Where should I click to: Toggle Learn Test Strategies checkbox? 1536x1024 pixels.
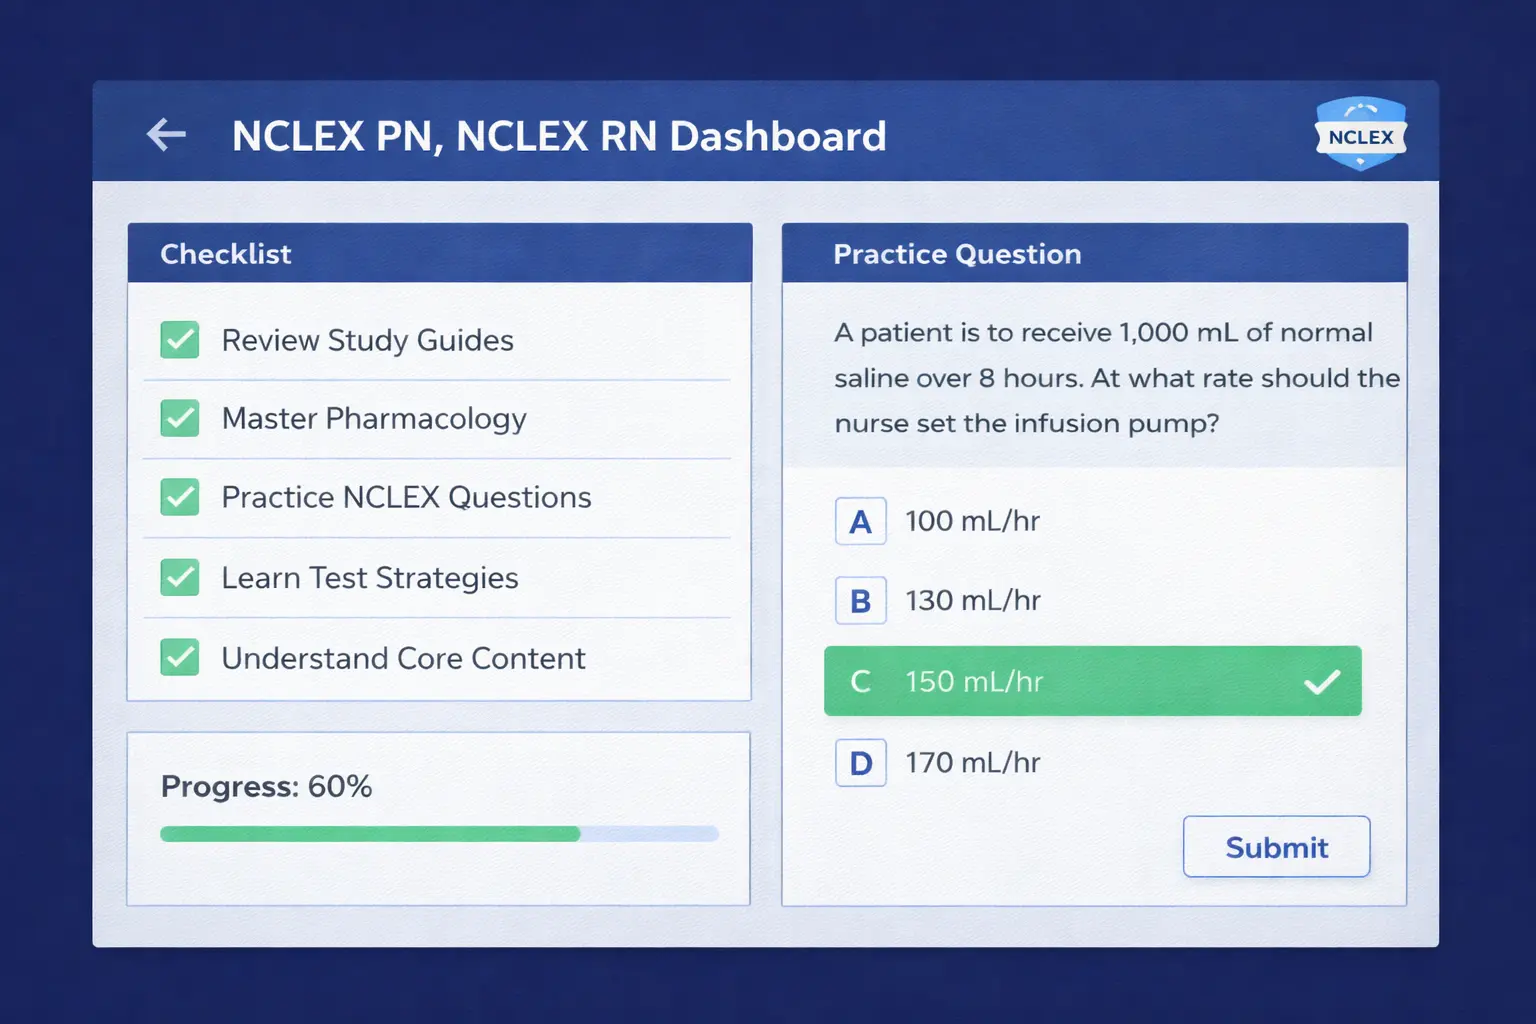tap(180, 577)
